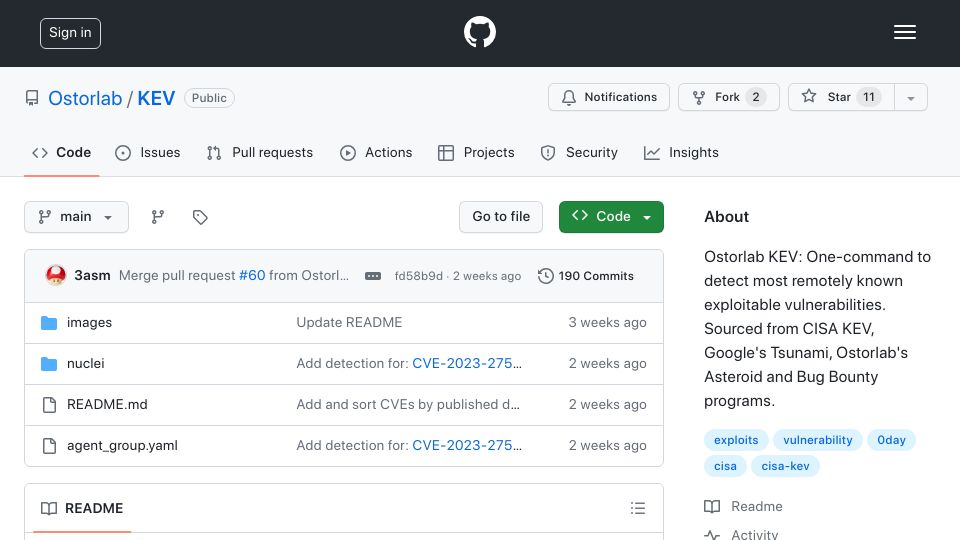The width and height of the screenshot is (960, 540).
Task: Click the nuclei folder icon
Action: 49,364
